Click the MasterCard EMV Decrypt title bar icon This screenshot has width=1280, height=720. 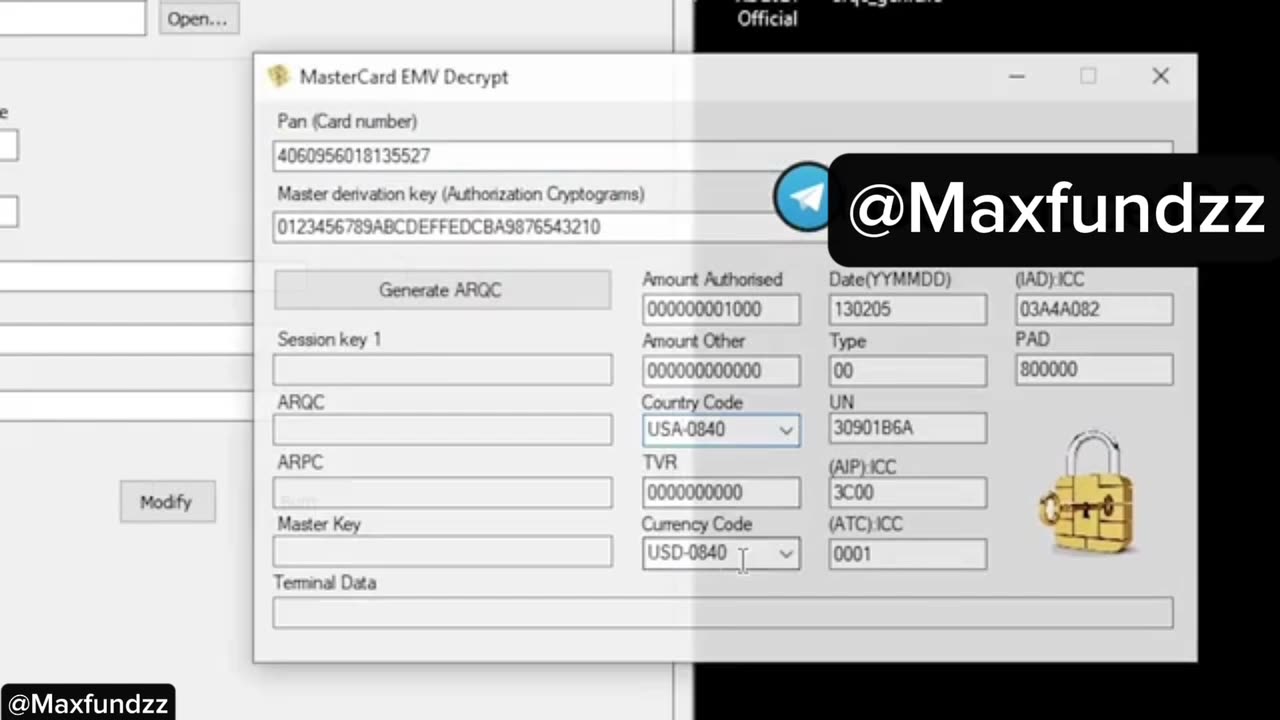click(279, 77)
